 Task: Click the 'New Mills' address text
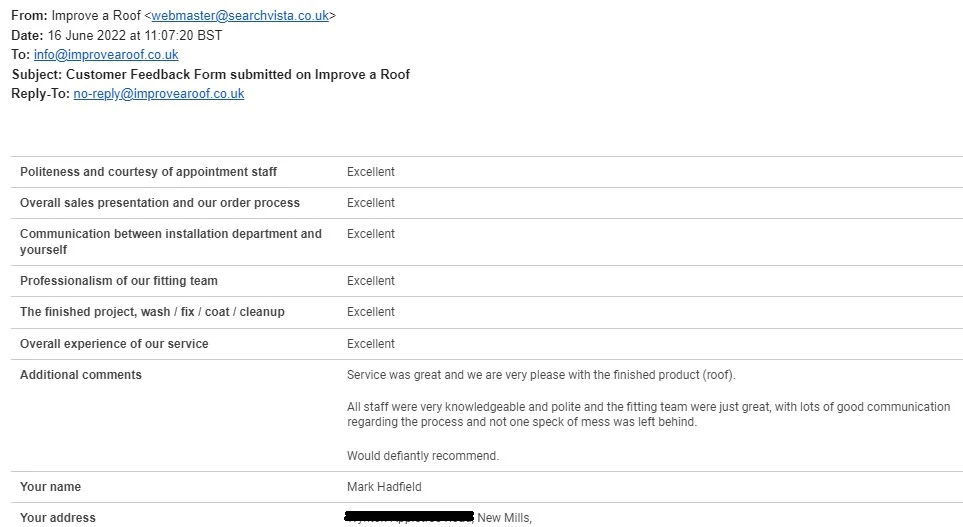click(x=504, y=518)
